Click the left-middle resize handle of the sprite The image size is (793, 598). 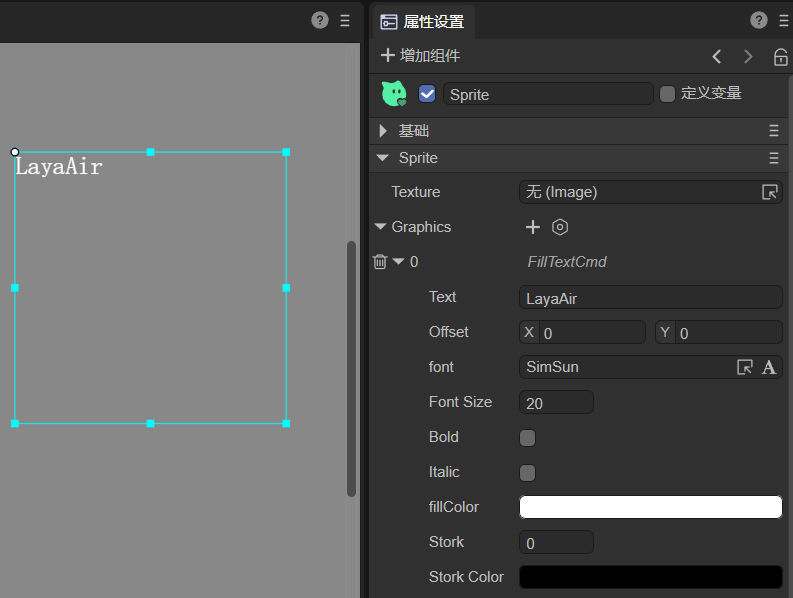[15, 288]
